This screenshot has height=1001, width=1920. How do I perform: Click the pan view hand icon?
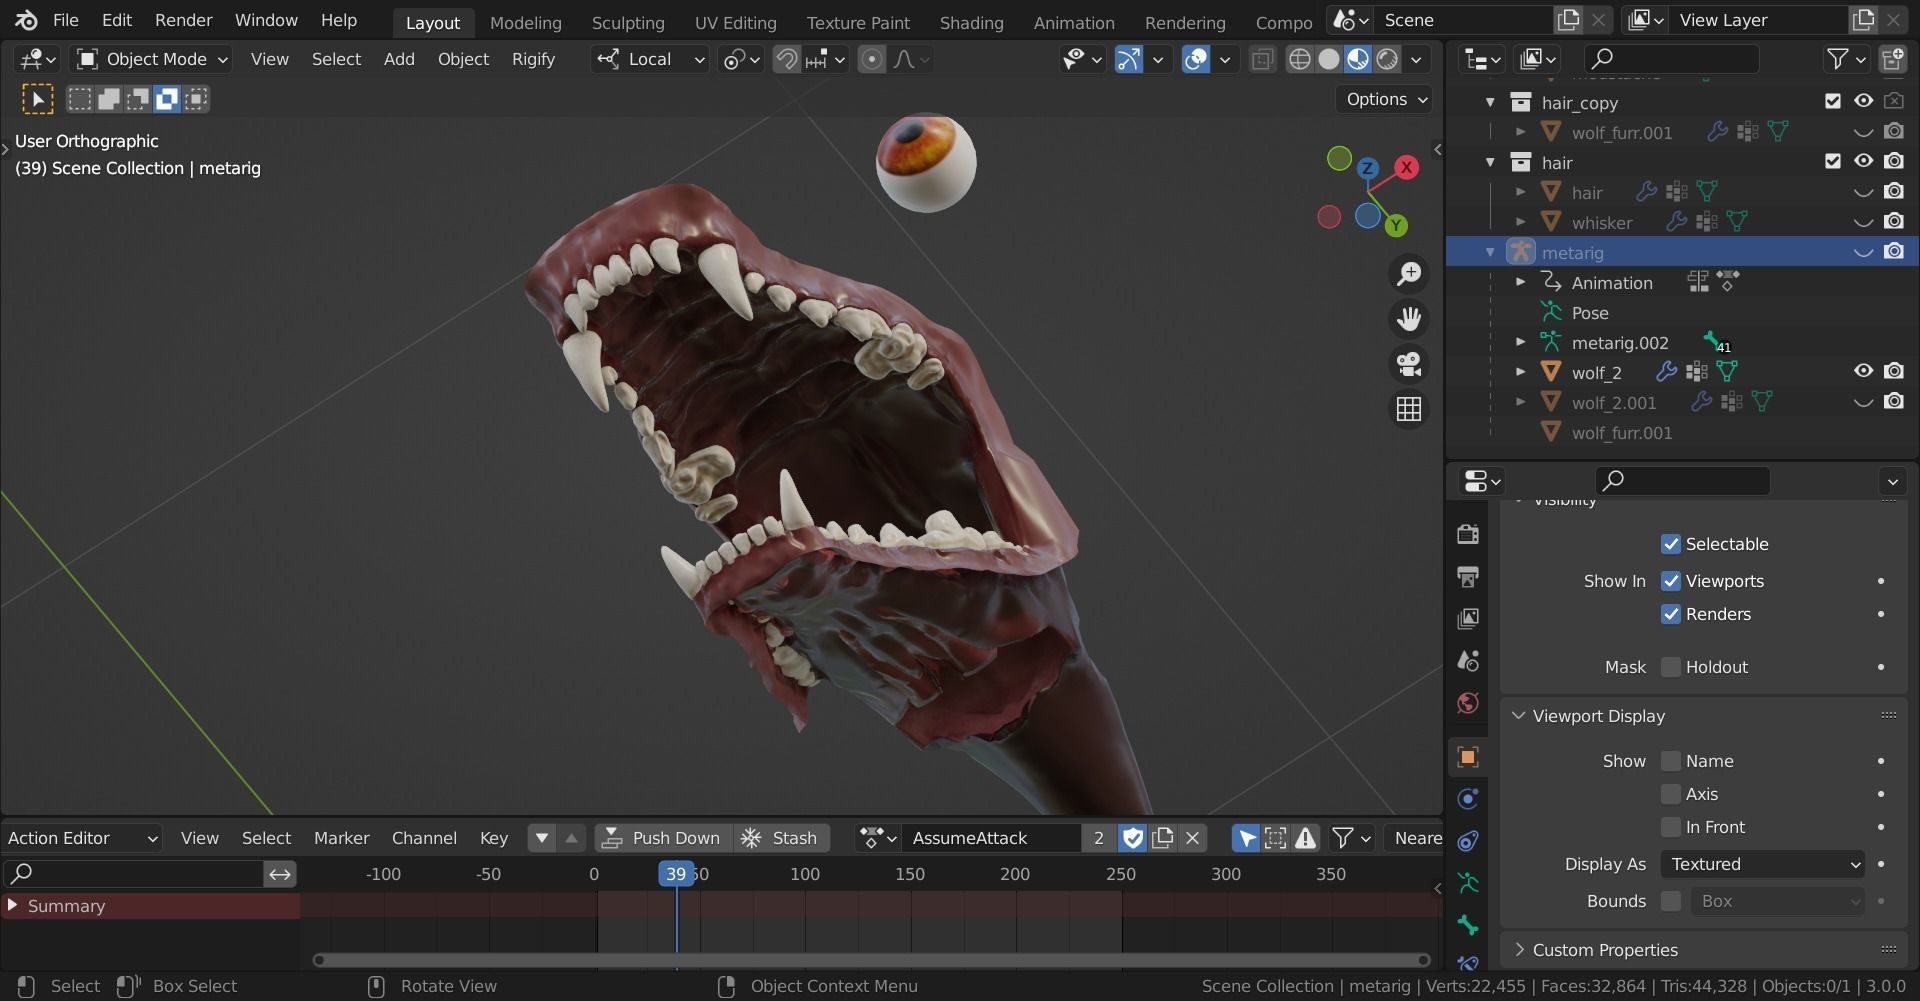[x=1409, y=319]
